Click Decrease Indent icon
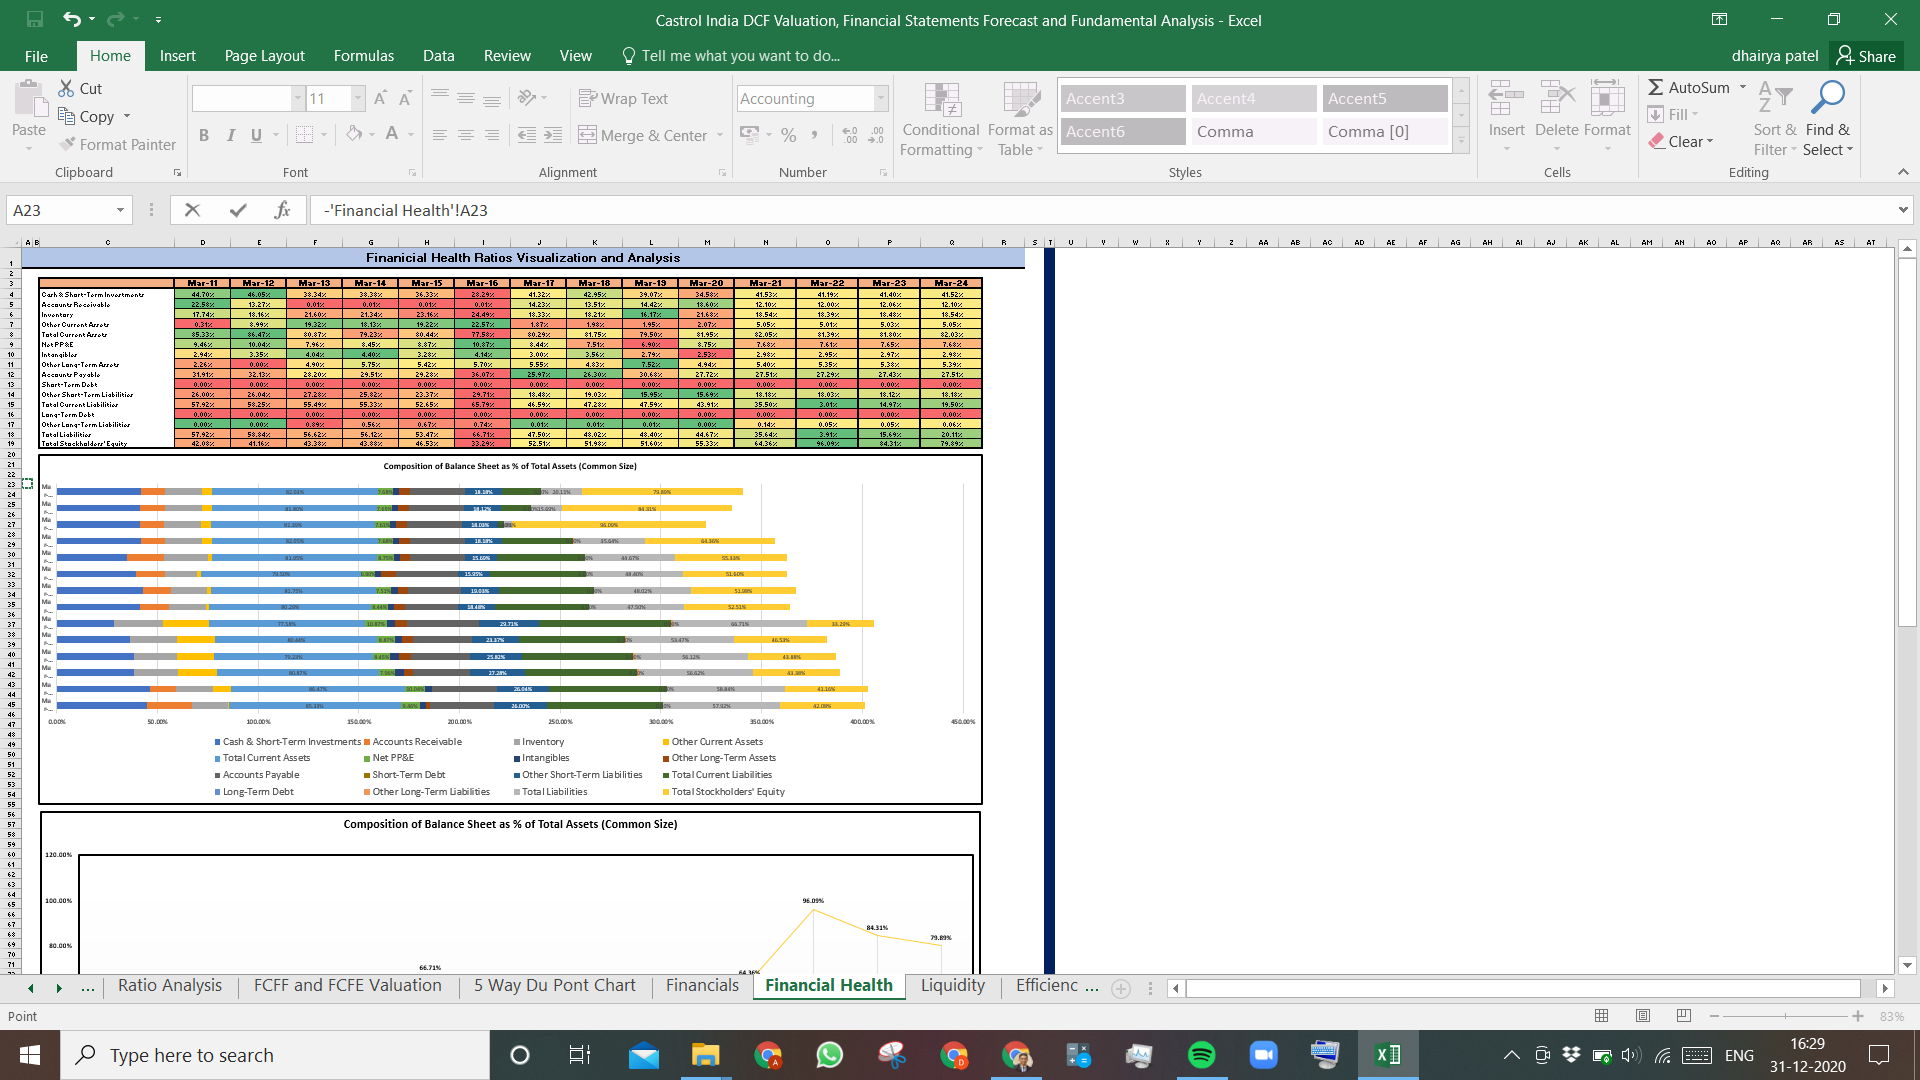 point(527,135)
